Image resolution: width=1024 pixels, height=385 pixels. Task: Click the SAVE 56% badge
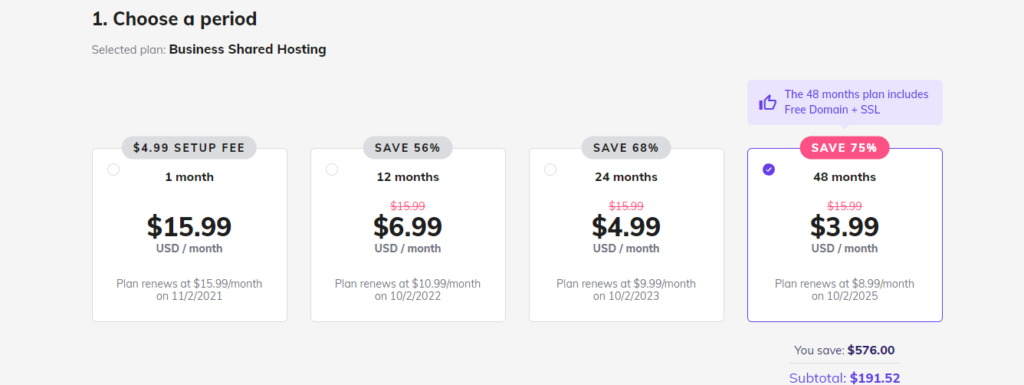click(408, 148)
